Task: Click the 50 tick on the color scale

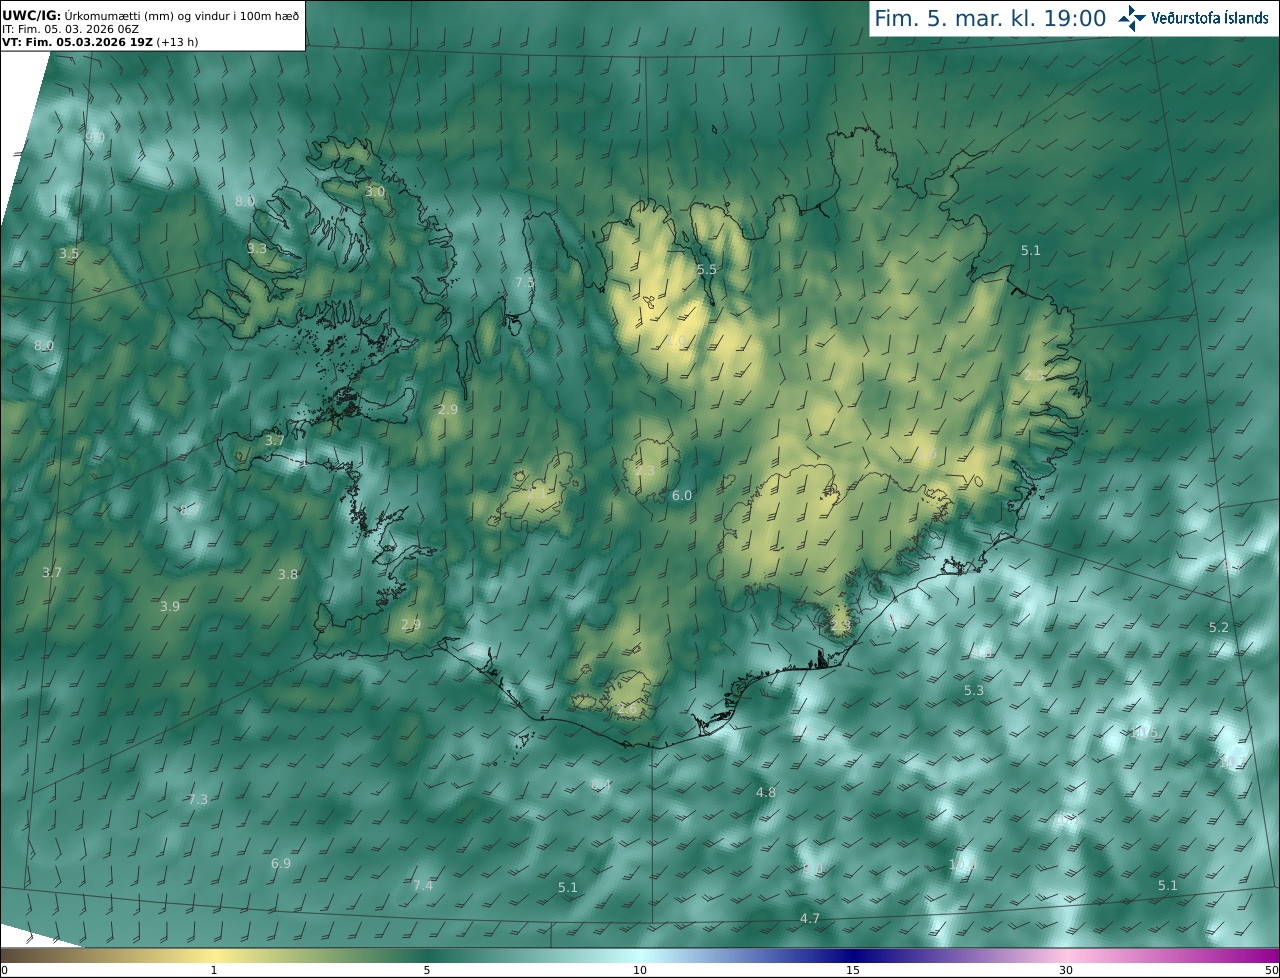Action: tap(1271, 971)
